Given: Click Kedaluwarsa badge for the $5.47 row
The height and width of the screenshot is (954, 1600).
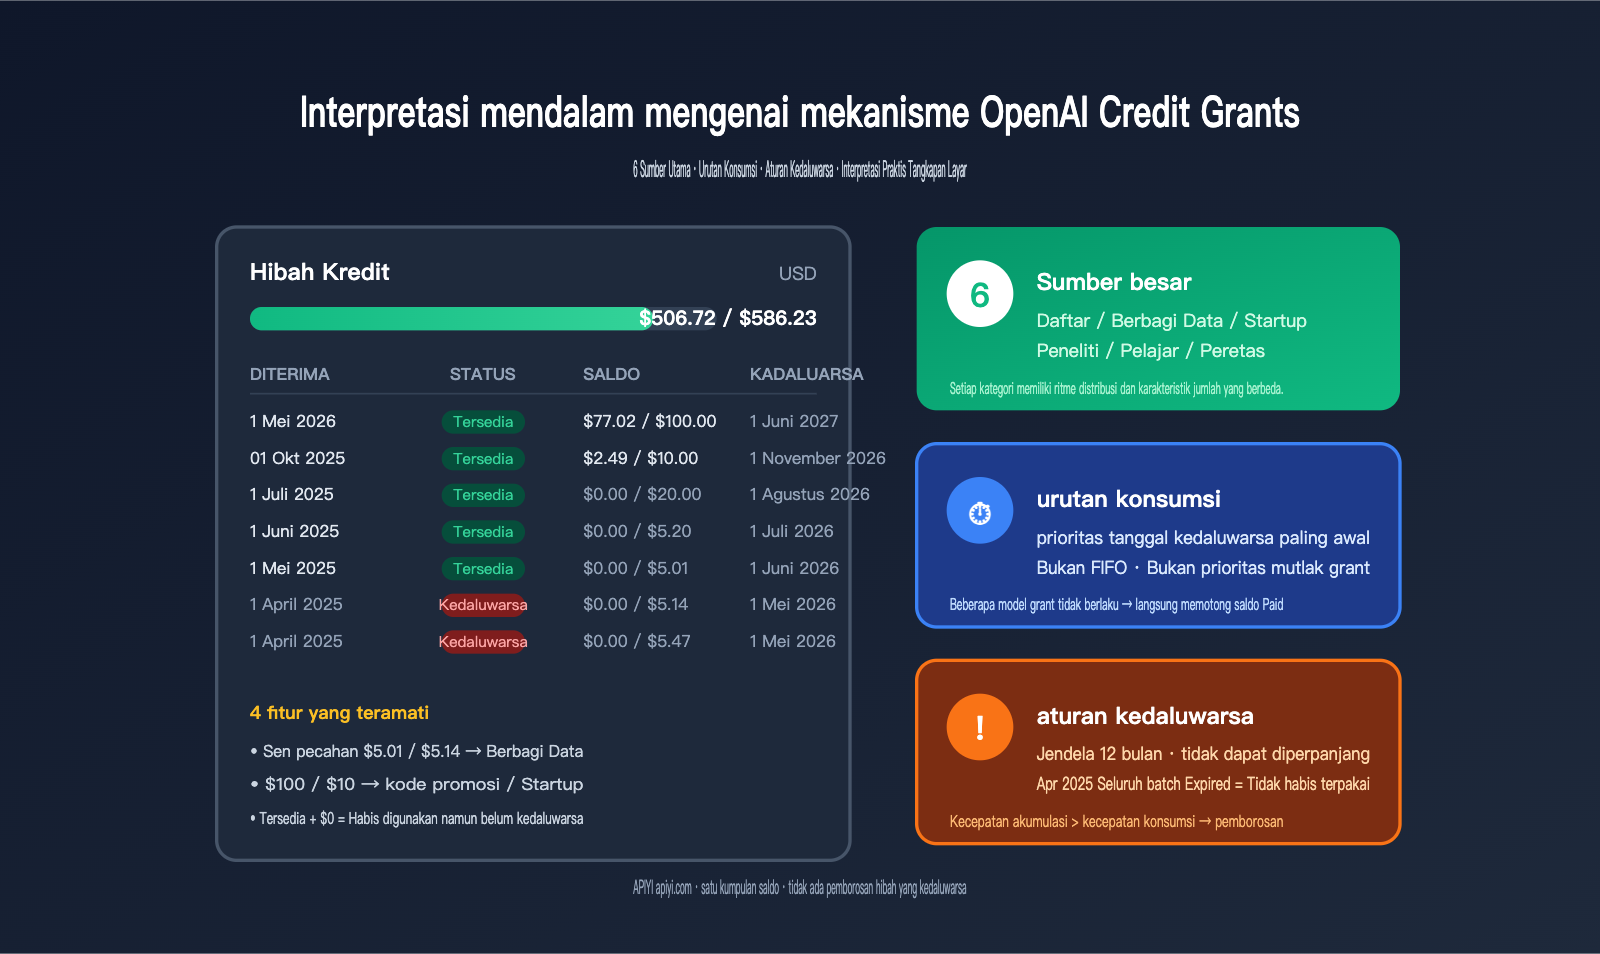Looking at the screenshot, I should 483,642.
